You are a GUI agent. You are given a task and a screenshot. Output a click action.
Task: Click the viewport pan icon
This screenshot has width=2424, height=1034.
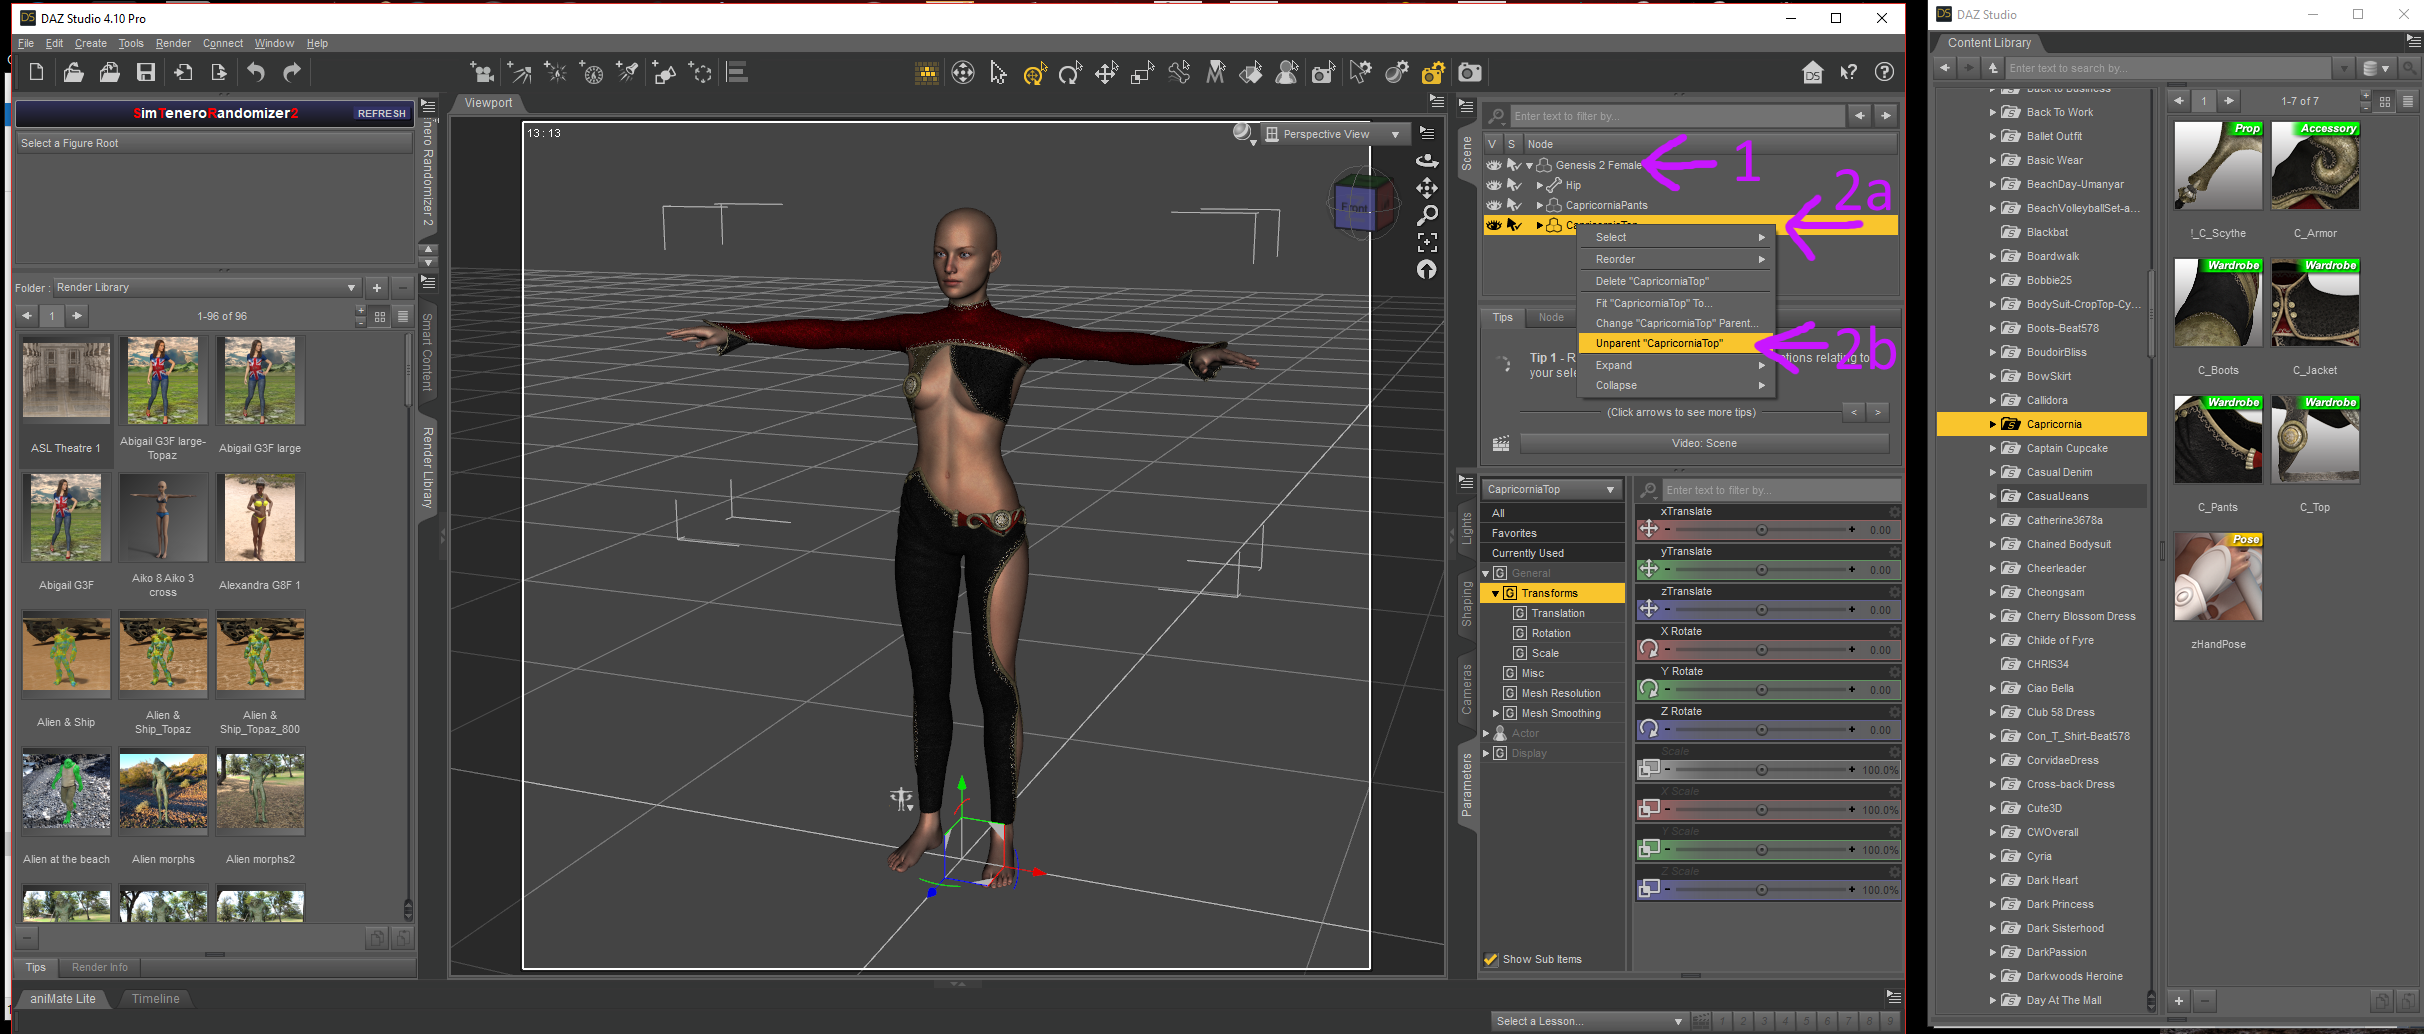pos(1427,188)
